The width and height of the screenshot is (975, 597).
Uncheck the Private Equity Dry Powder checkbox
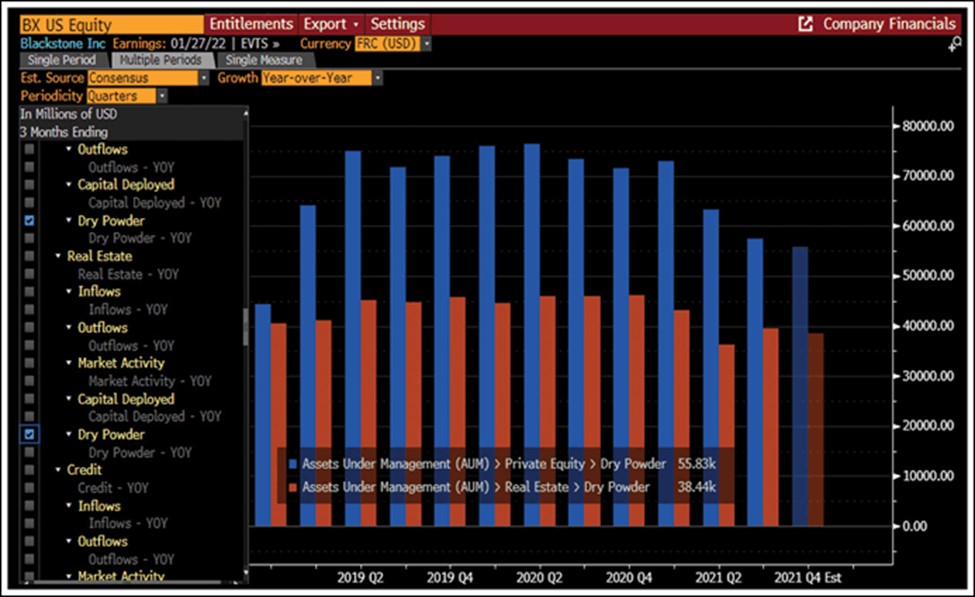click(x=30, y=220)
